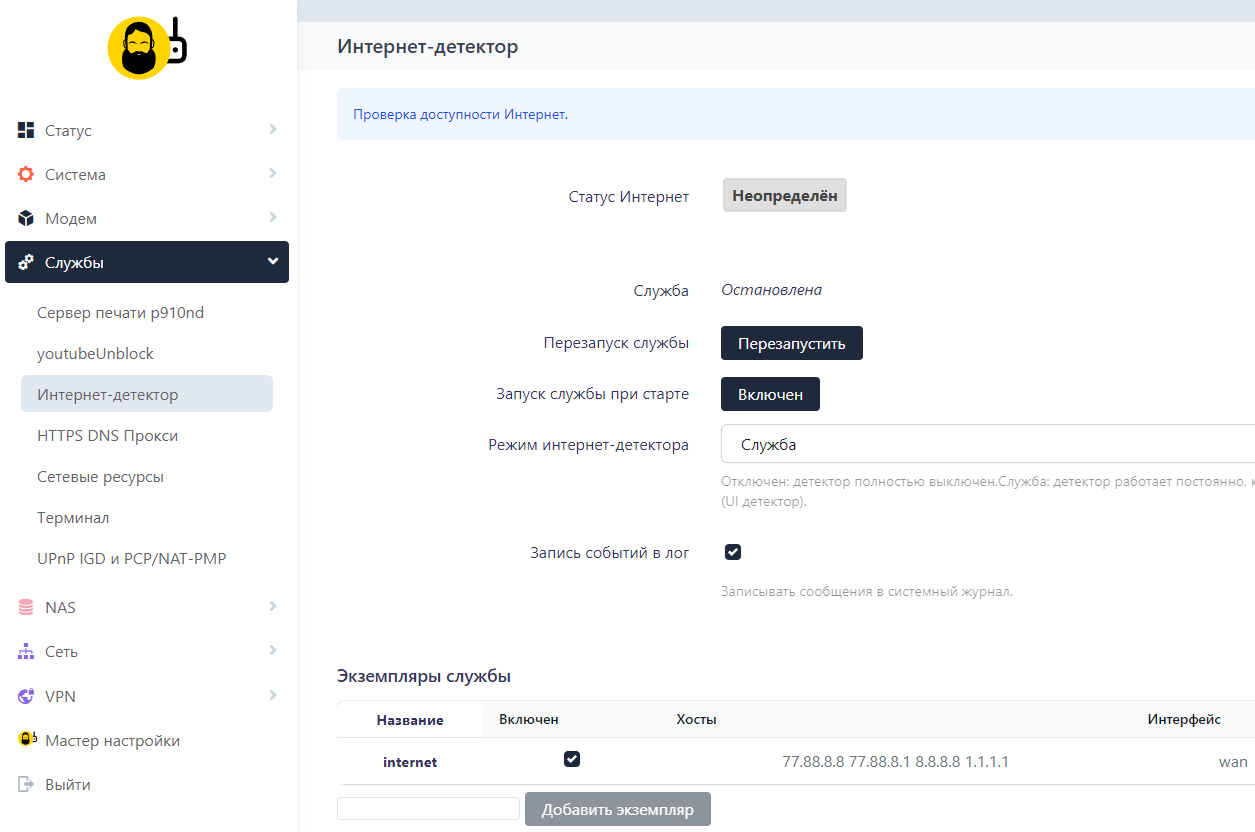Click the Система gear icon
The height and width of the screenshot is (832, 1255).
(x=26, y=174)
